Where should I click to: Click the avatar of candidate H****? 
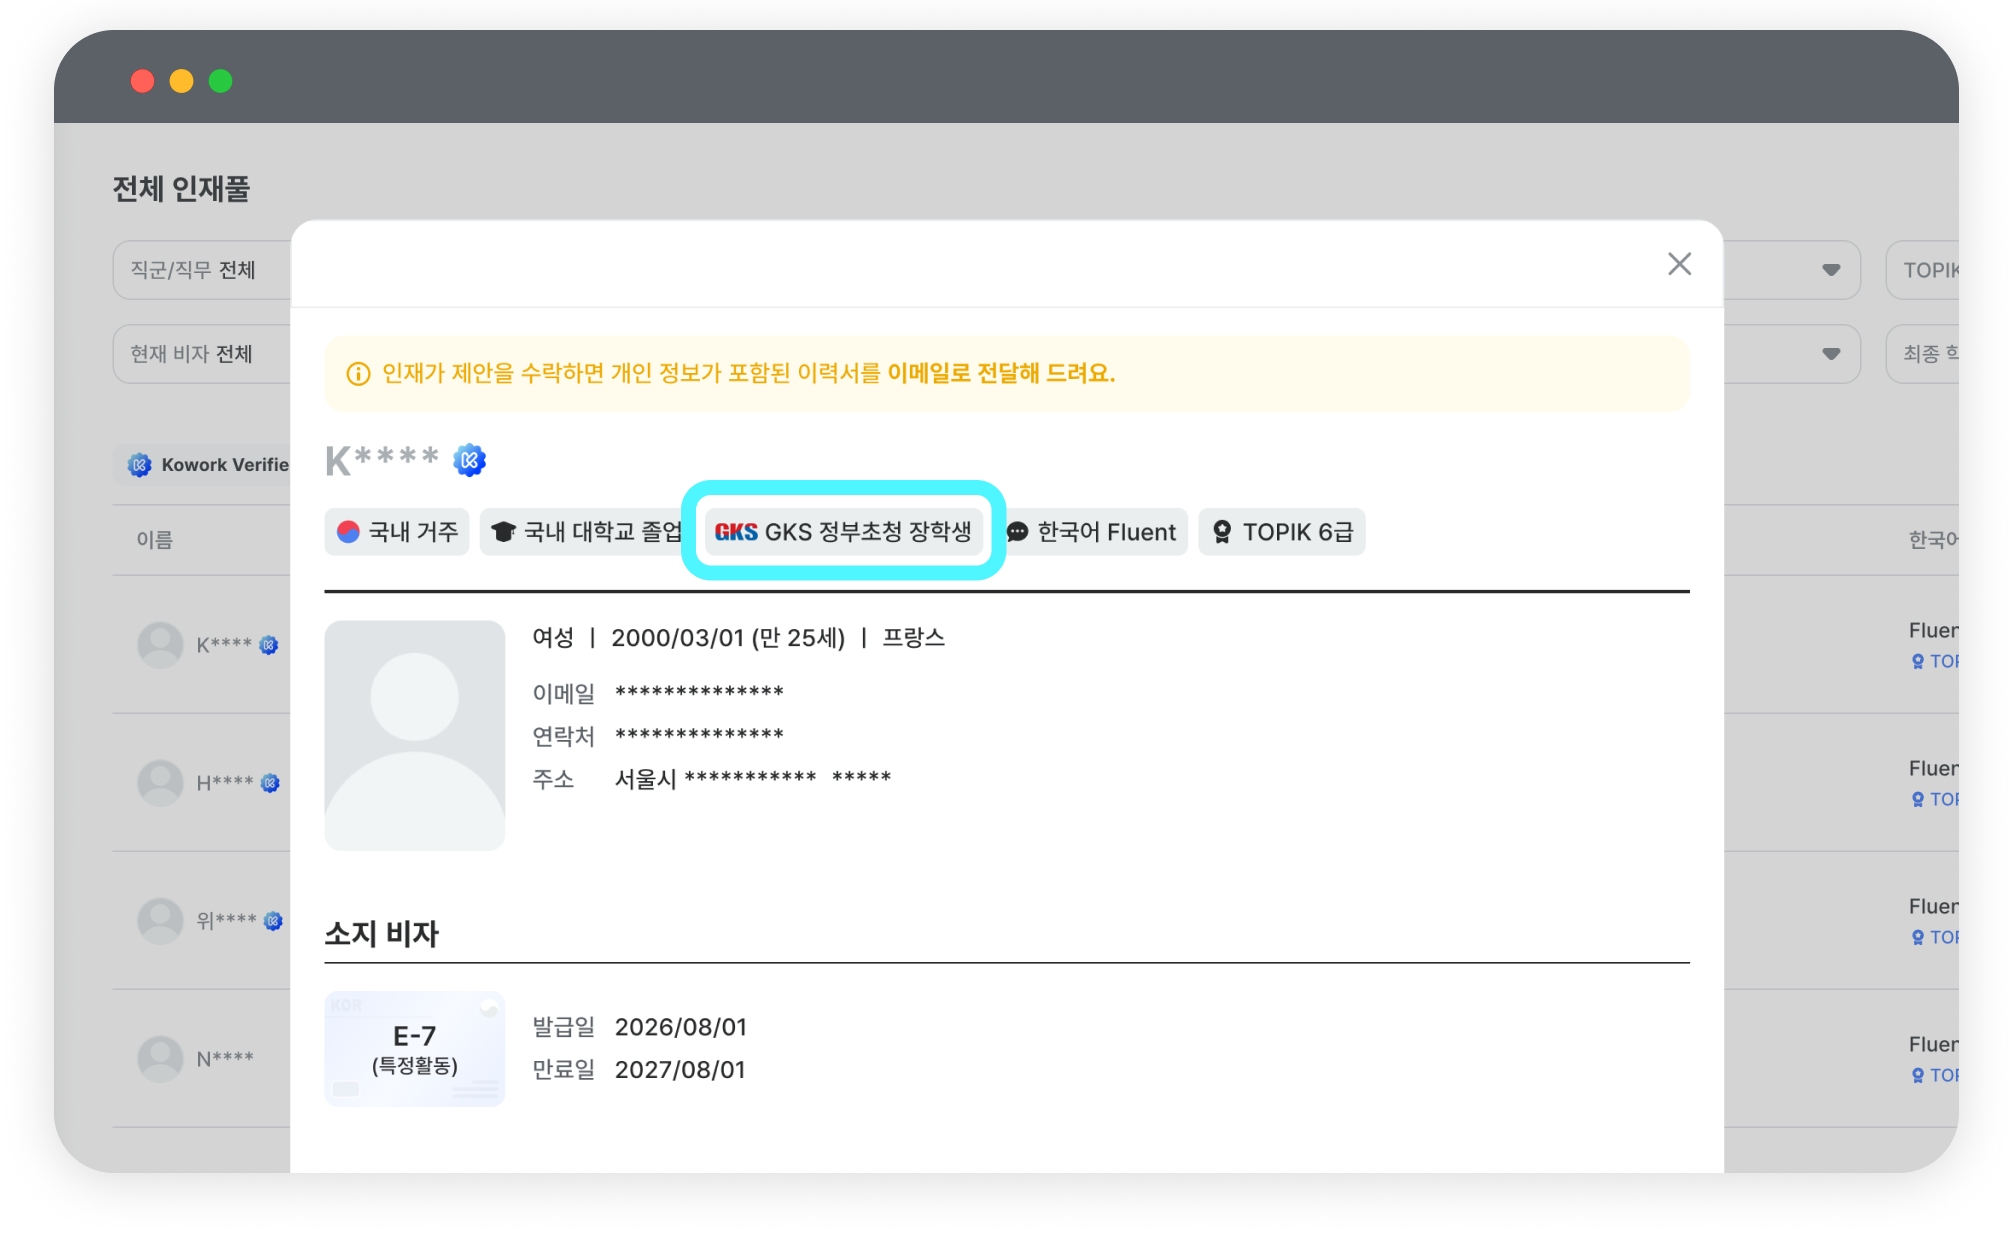click(160, 783)
